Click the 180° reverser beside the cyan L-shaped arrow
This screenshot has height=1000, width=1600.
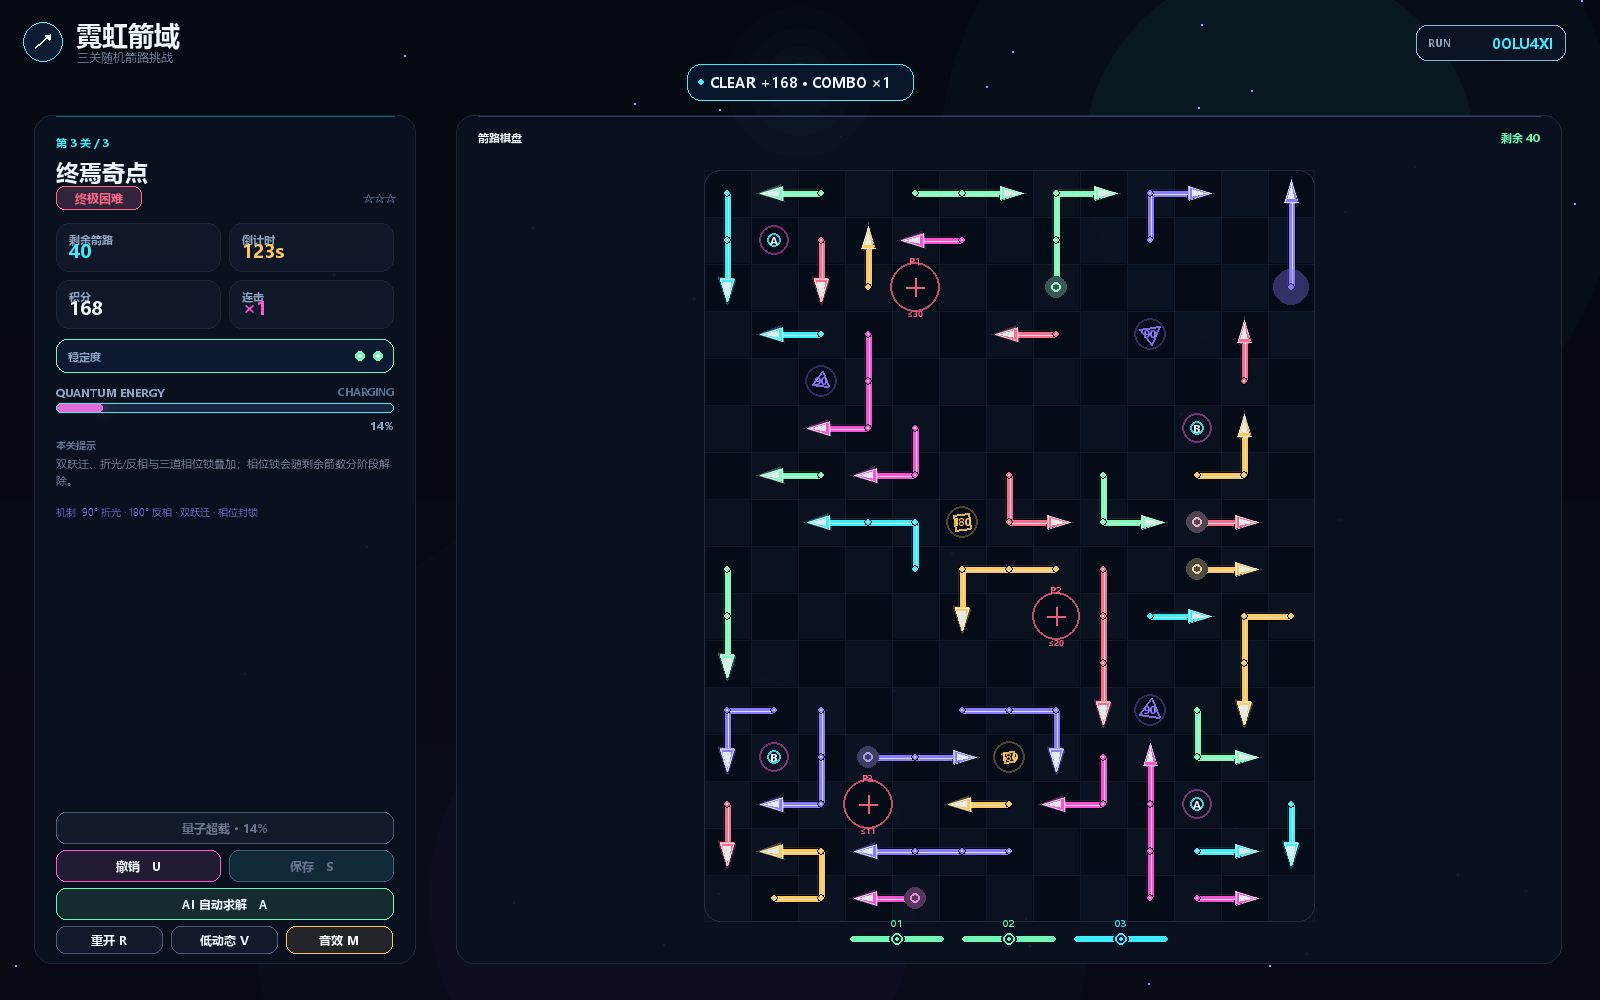pyautogui.click(x=962, y=522)
